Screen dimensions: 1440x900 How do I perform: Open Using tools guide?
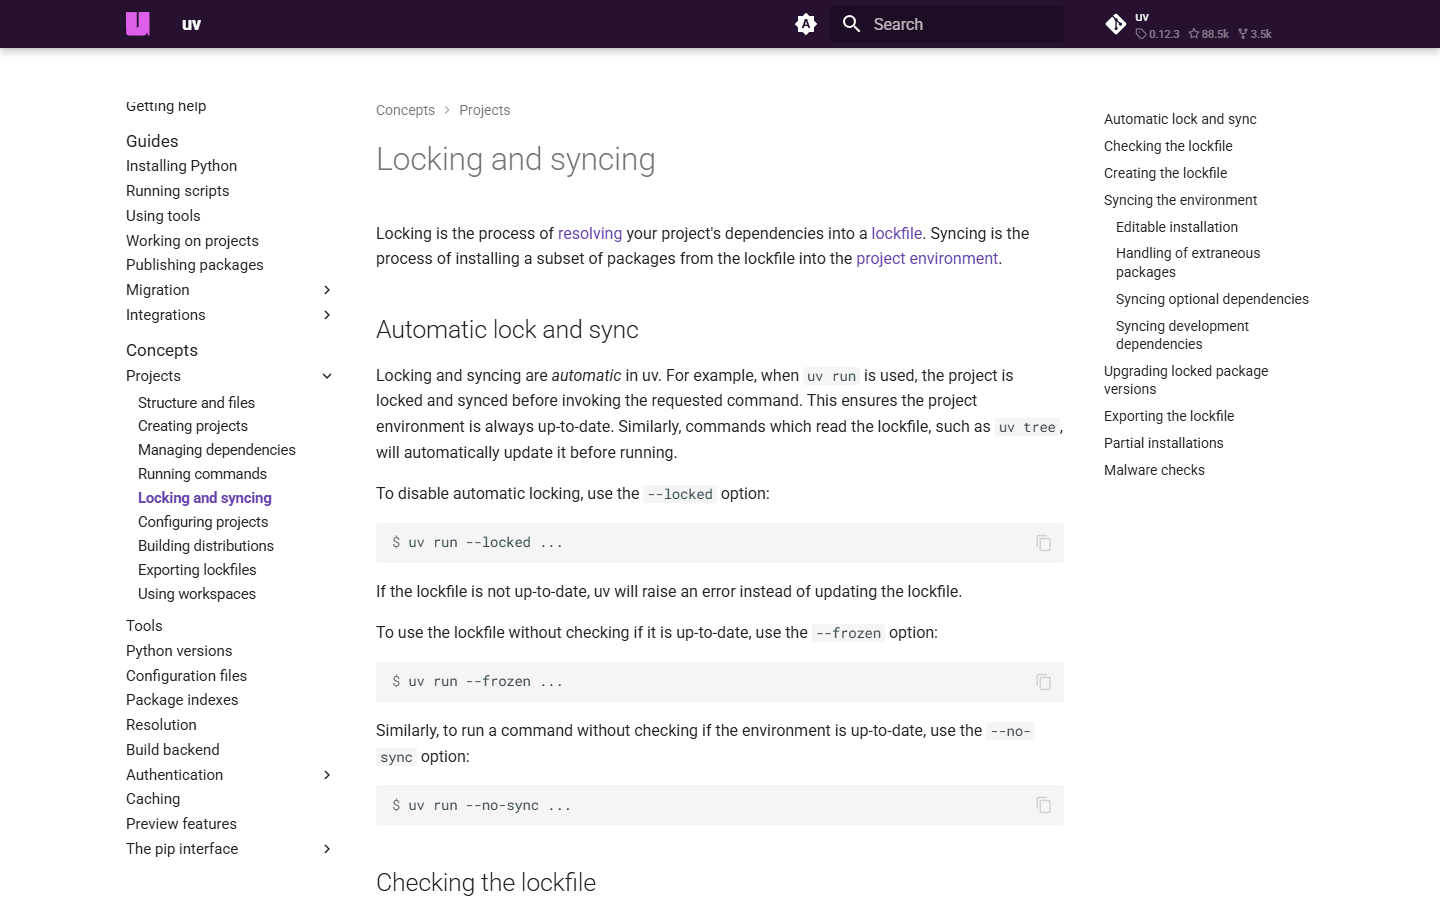(163, 216)
